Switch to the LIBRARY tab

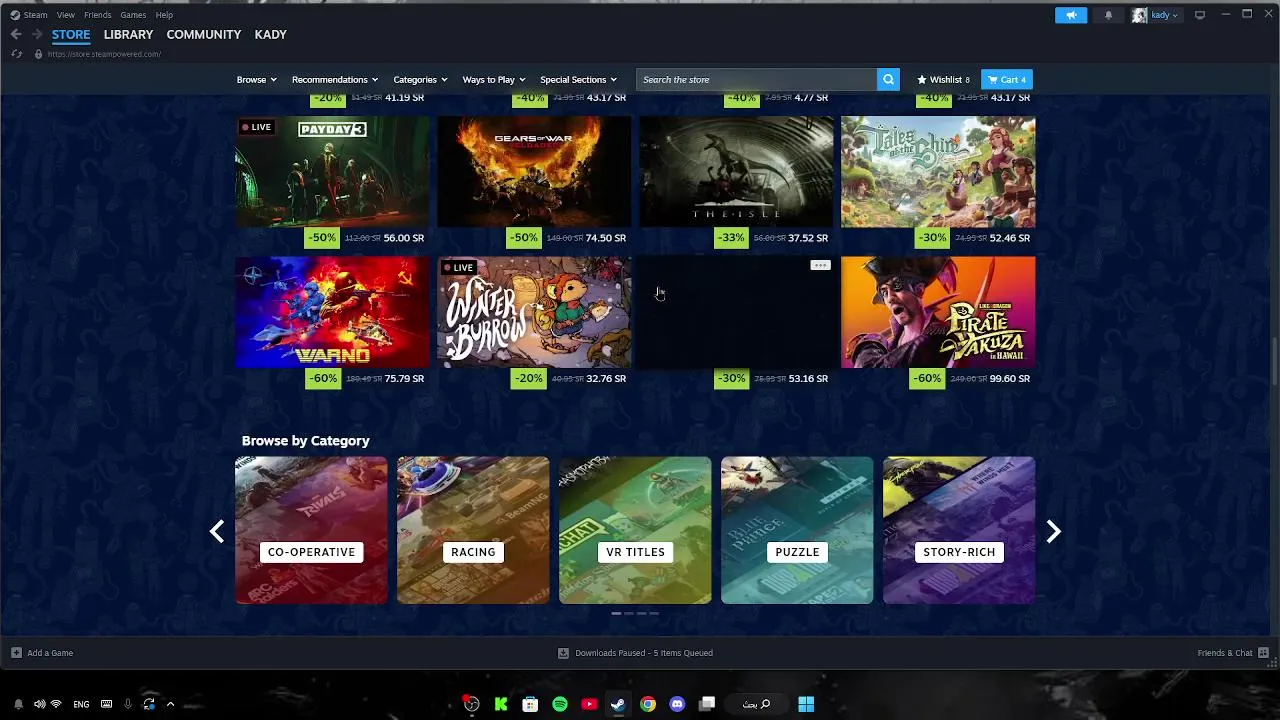pyautogui.click(x=128, y=34)
